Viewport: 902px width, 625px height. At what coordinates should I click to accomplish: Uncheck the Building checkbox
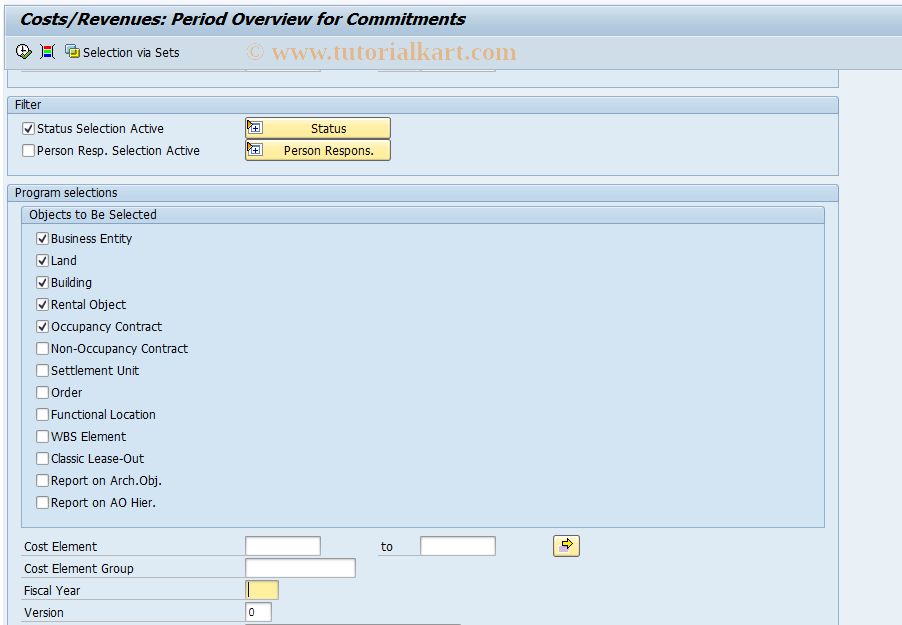click(42, 282)
